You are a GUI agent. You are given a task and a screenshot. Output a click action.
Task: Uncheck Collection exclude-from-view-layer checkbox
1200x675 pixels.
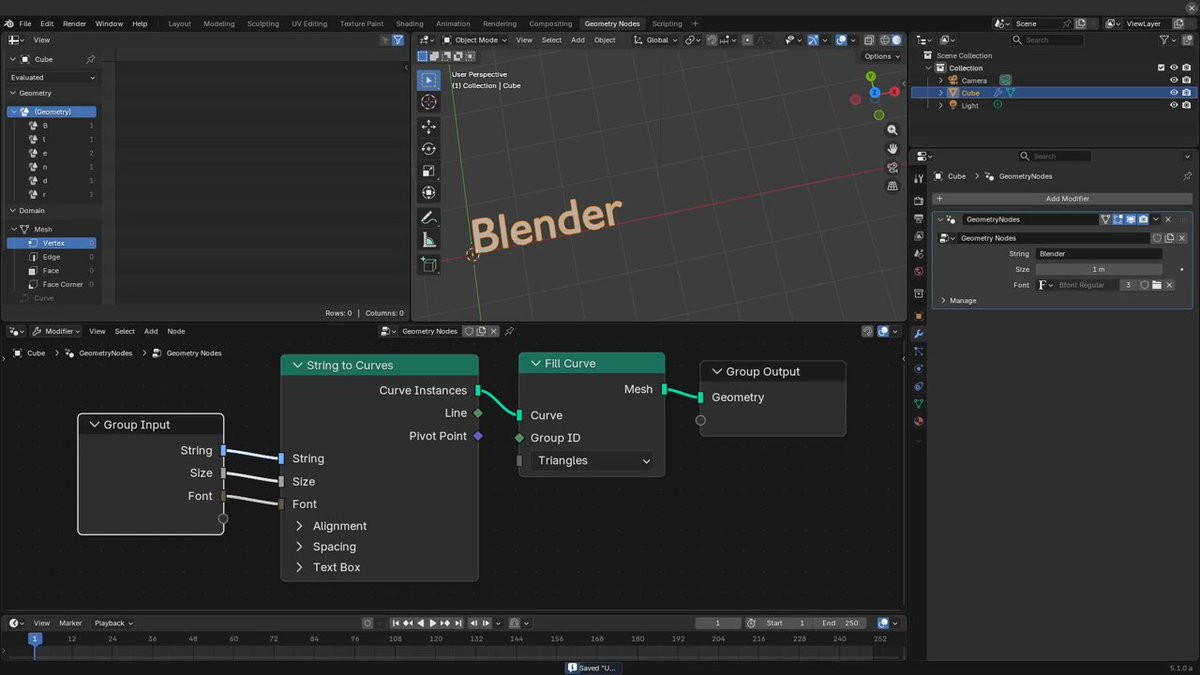(x=1161, y=68)
